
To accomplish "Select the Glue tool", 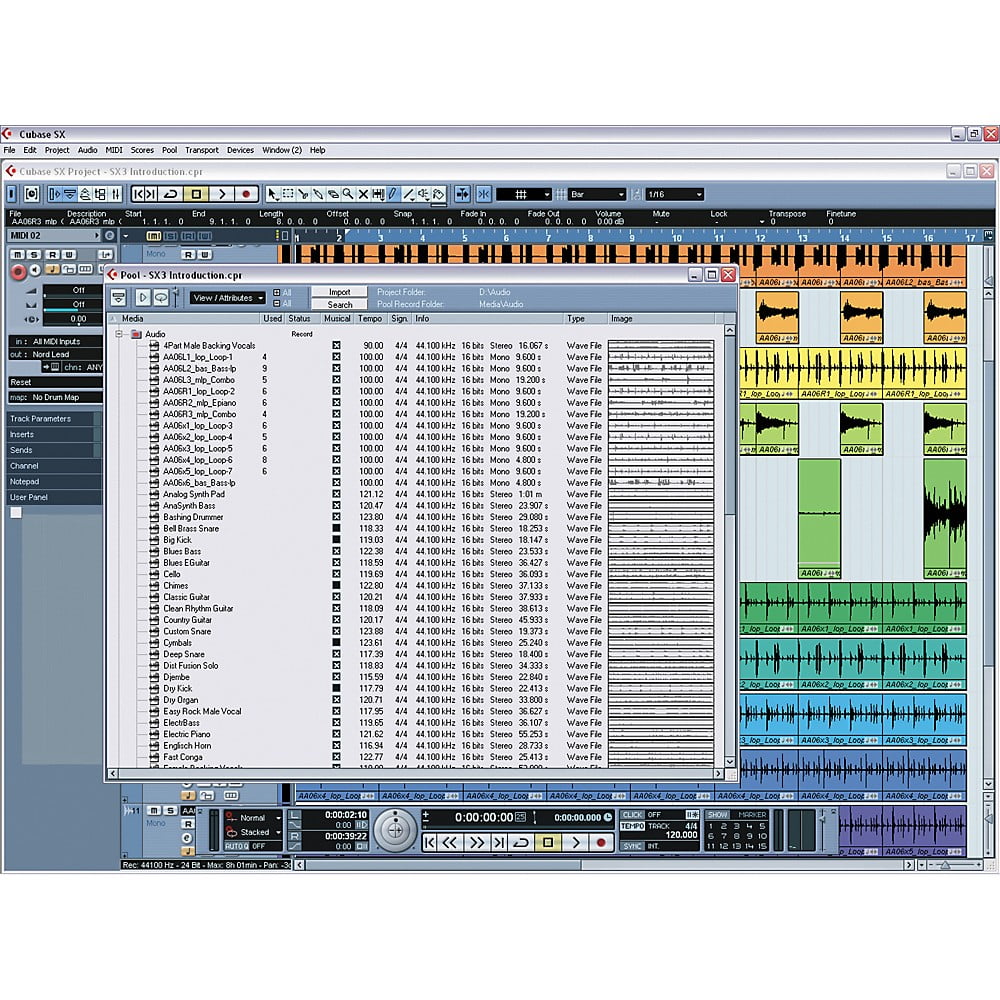I will [318, 195].
